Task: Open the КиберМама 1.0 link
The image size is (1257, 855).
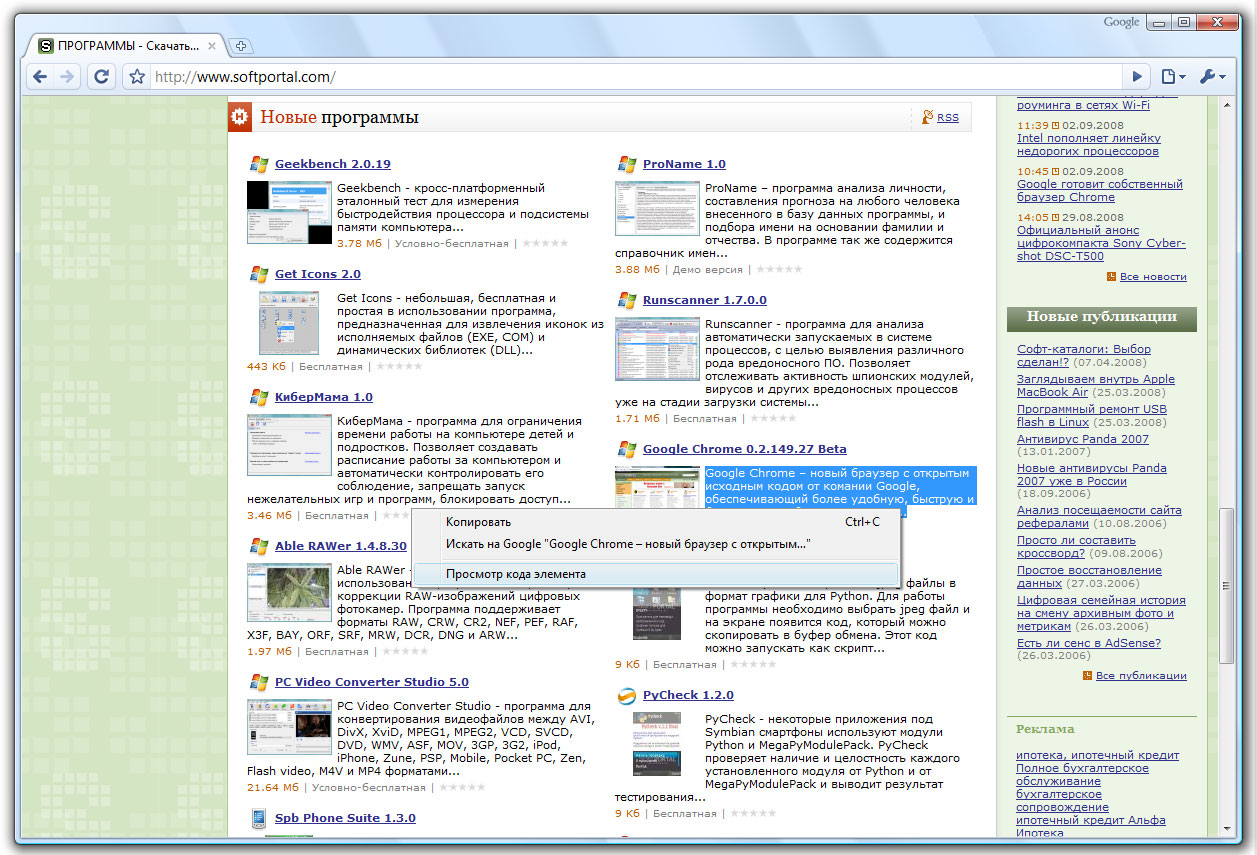Action: pos(324,397)
